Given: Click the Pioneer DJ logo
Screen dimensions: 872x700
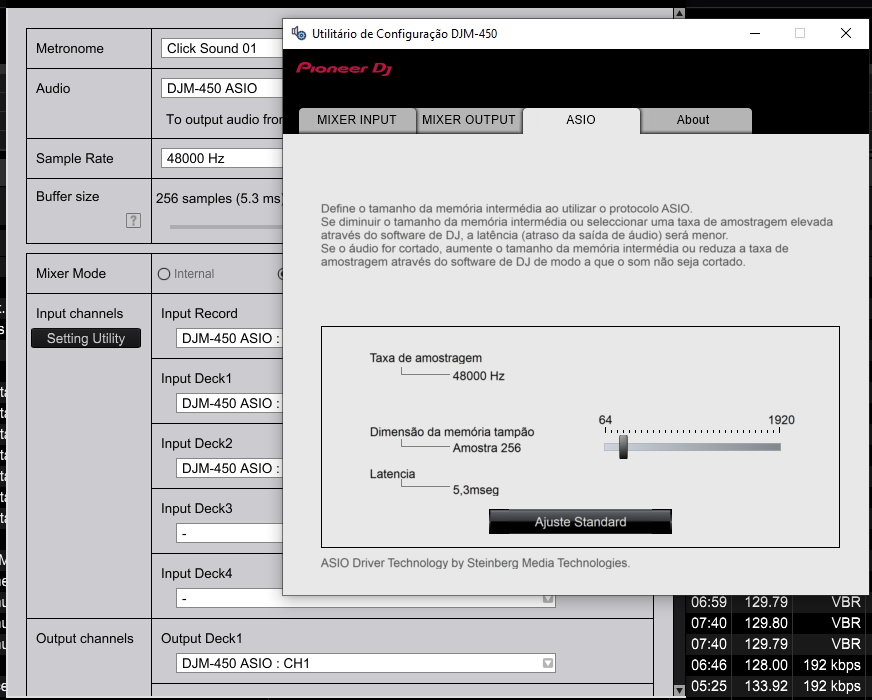Looking at the screenshot, I should point(344,69).
